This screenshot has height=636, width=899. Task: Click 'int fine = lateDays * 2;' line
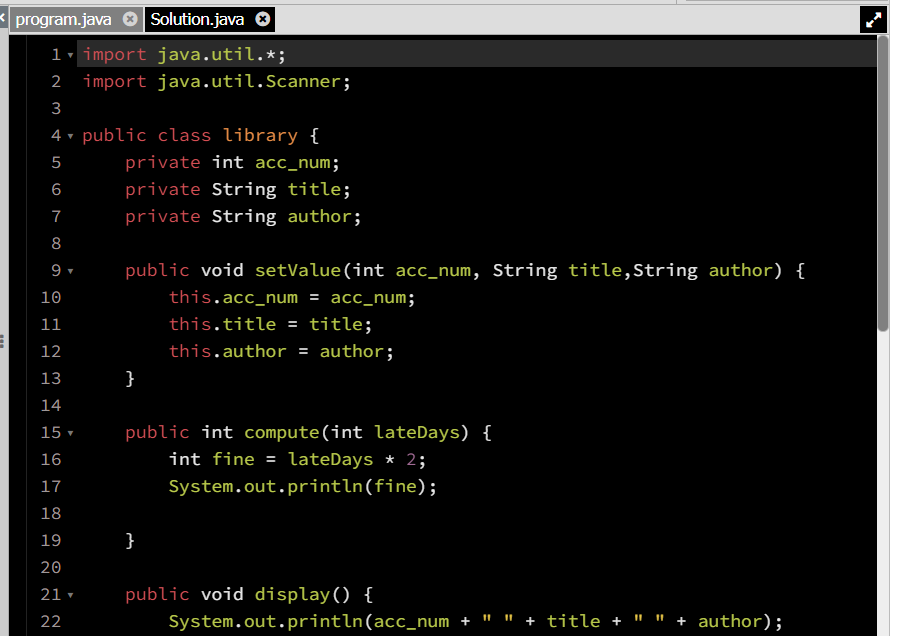(x=297, y=460)
